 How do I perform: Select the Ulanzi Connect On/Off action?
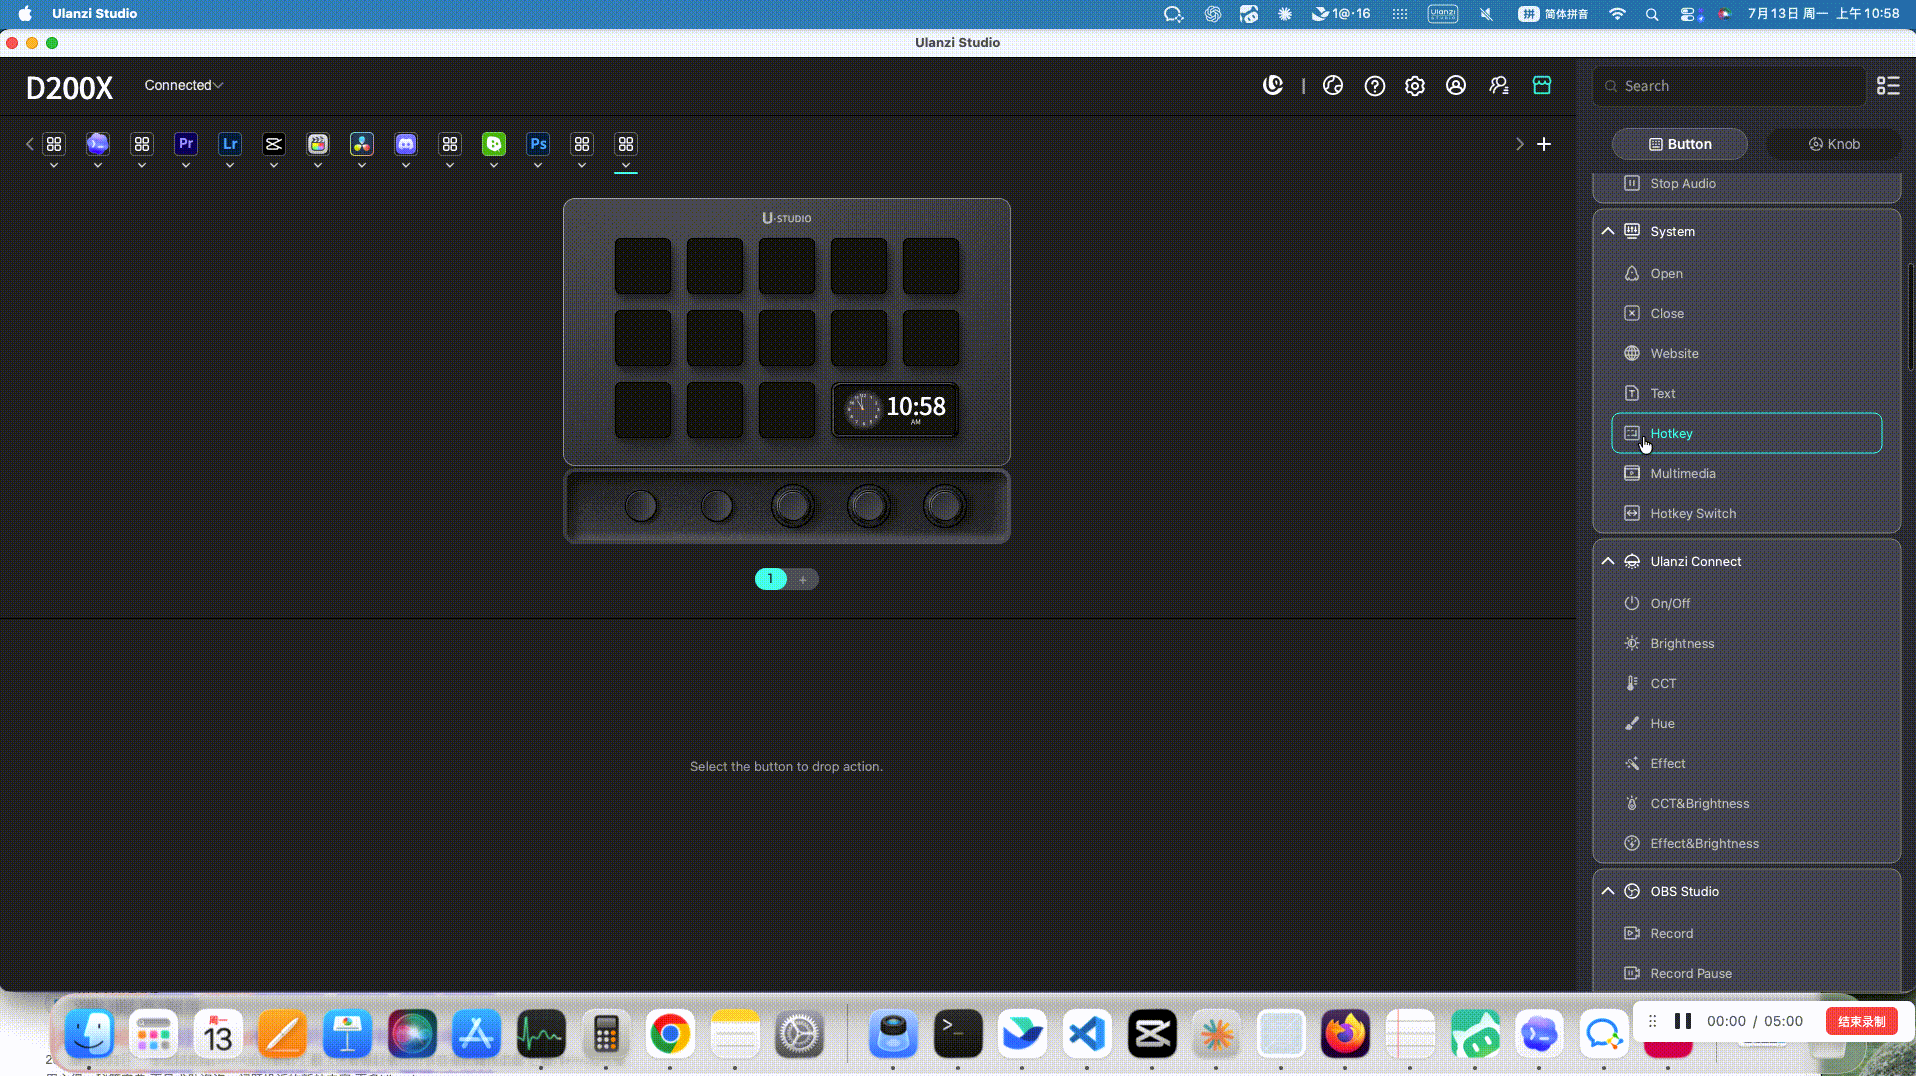click(1746, 603)
